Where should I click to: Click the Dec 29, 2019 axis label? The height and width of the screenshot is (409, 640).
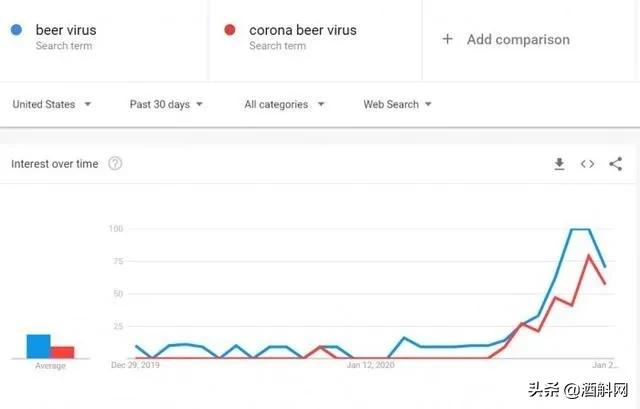134,367
